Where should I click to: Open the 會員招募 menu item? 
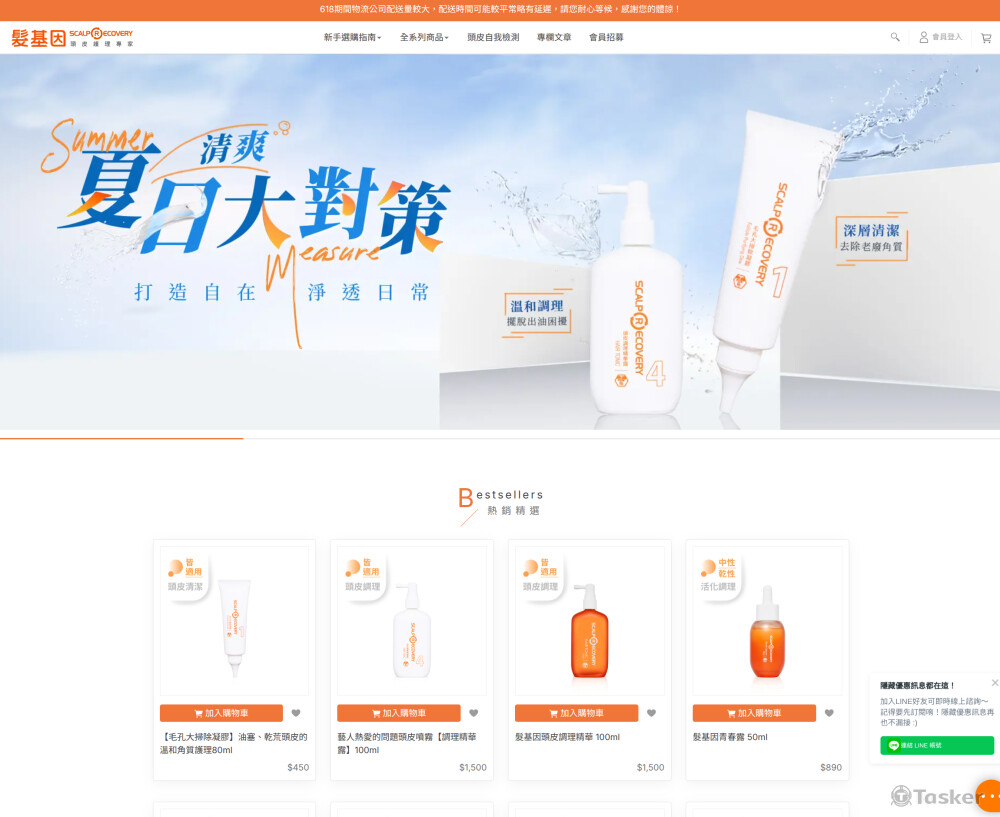[x=606, y=37]
